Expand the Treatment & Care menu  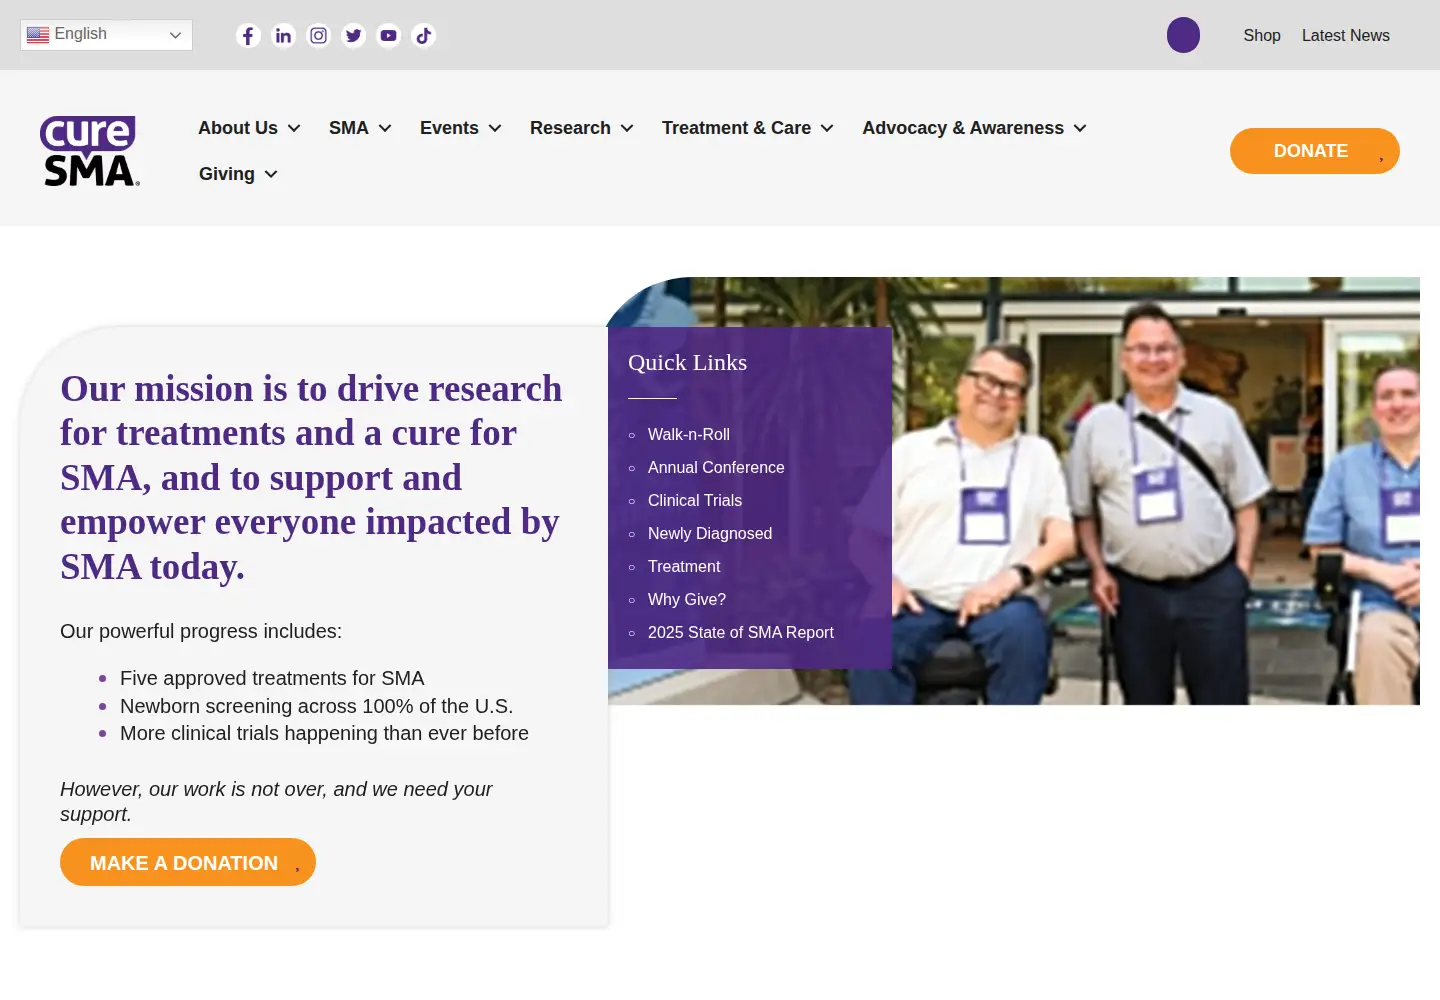click(x=748, y=128)
